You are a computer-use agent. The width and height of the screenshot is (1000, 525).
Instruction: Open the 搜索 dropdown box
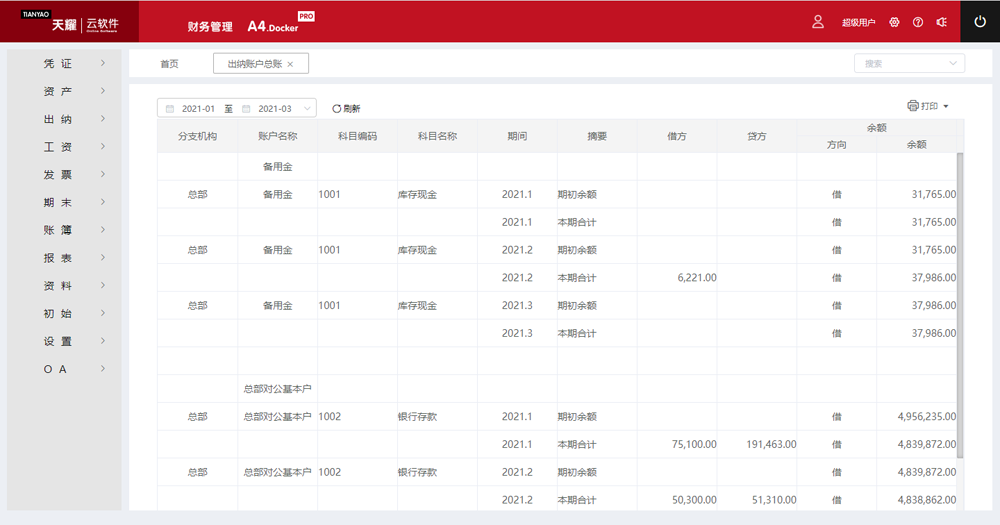point(908,63)
